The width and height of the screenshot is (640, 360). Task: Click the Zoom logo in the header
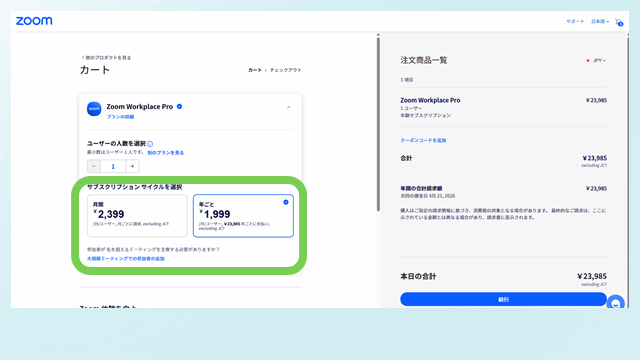pyautogui.click(x=34, y=21)
